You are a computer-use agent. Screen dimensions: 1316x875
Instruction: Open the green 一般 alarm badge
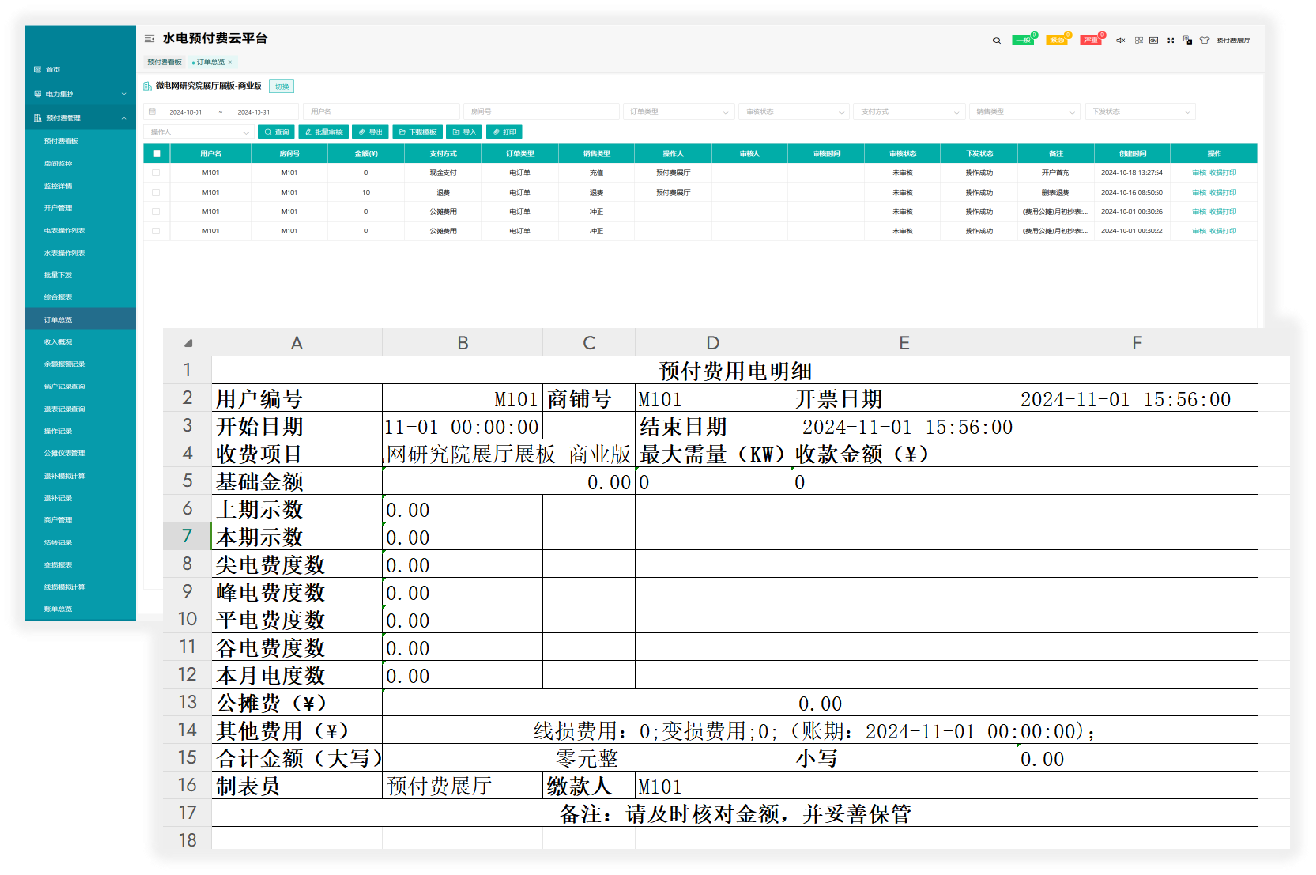click(x=1022, y=40)
